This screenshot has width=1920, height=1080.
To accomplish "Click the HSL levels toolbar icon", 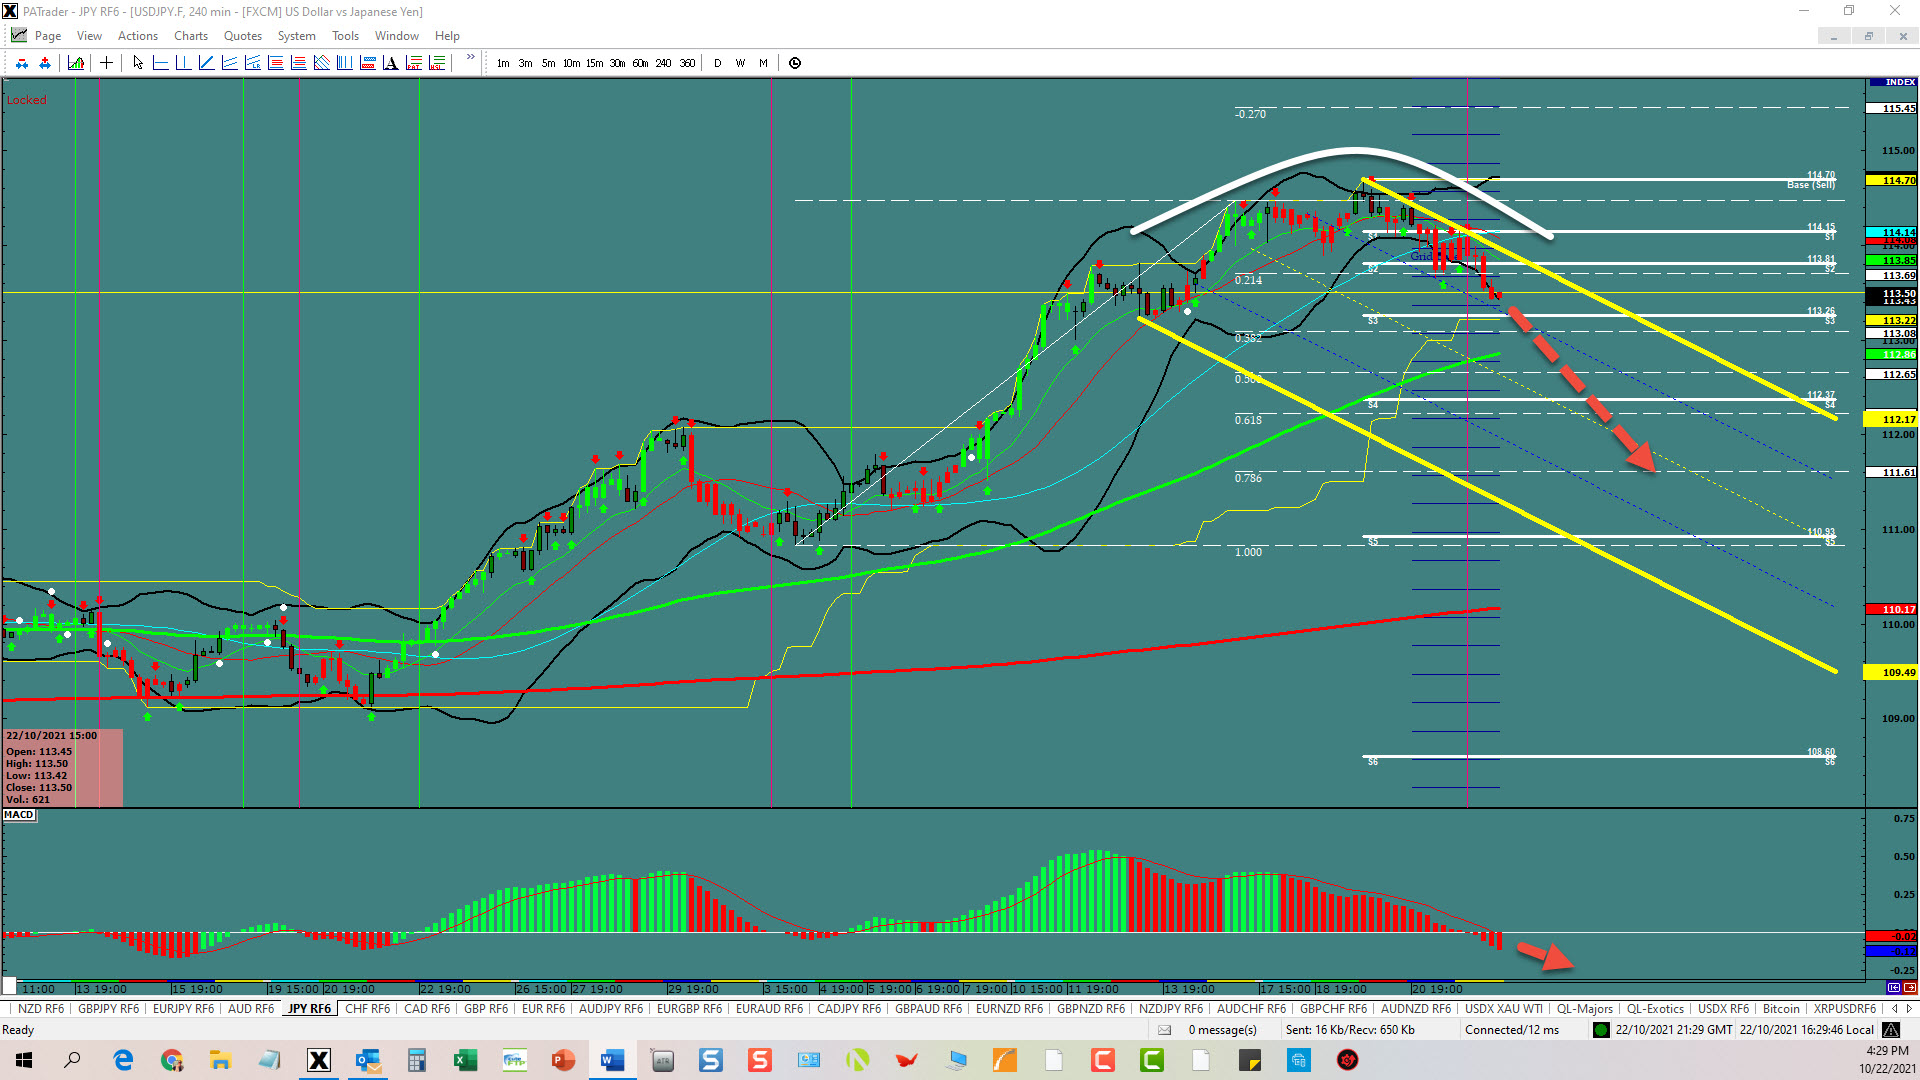I will (x=437, y=63).
